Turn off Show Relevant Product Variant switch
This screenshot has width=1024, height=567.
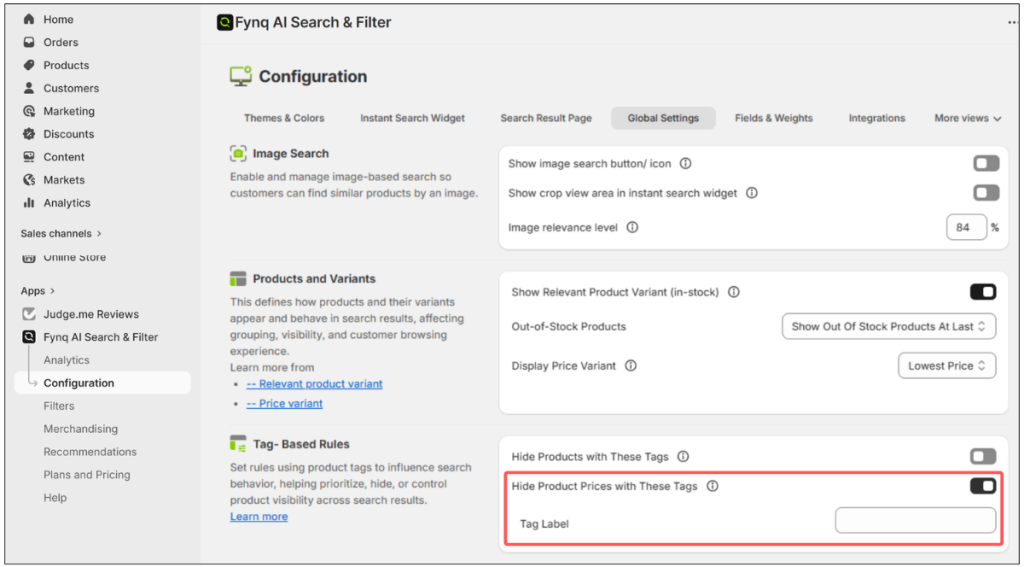[x=983, y=292]
